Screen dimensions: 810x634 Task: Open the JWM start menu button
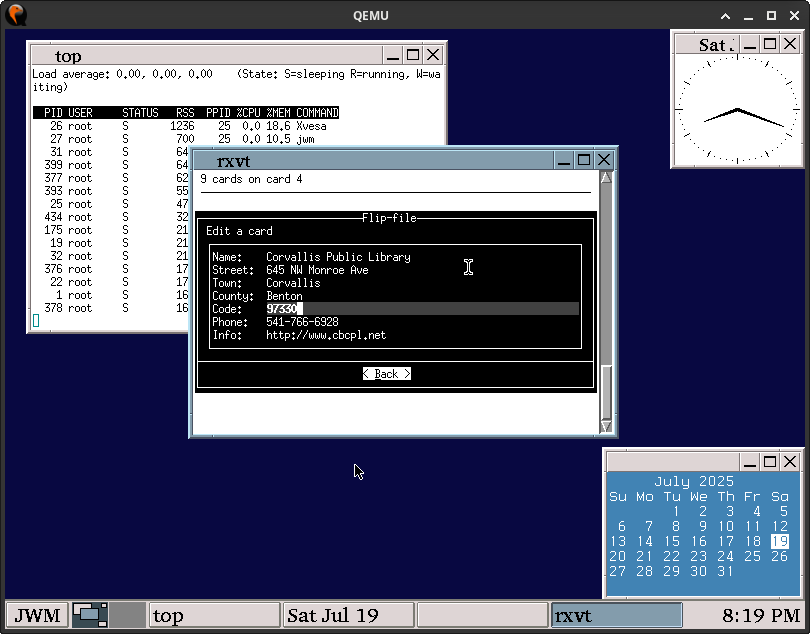click(x=37, y=615)
